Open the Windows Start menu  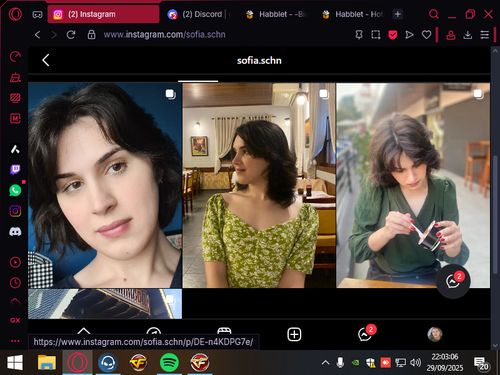pos(15,362)
